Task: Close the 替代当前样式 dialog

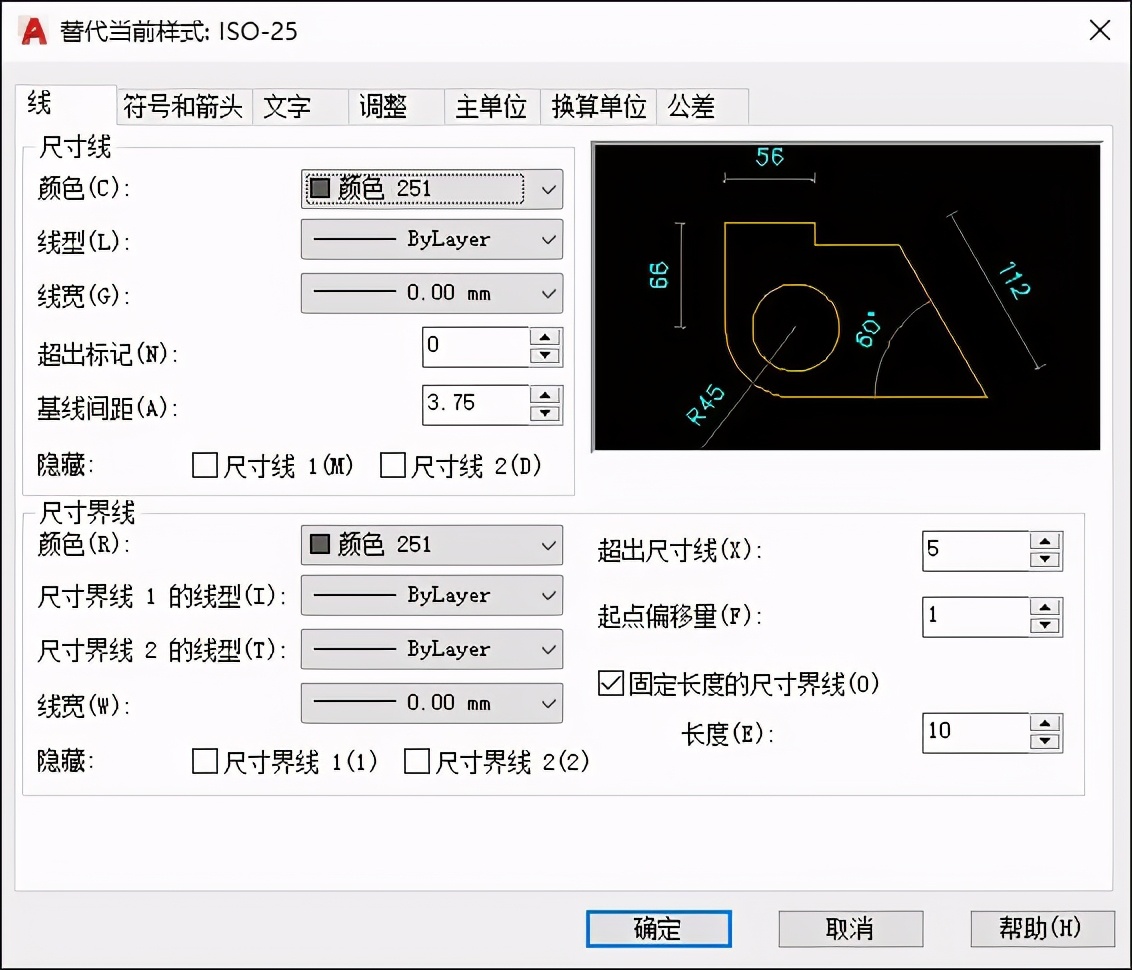Action: click(1100, 30)
